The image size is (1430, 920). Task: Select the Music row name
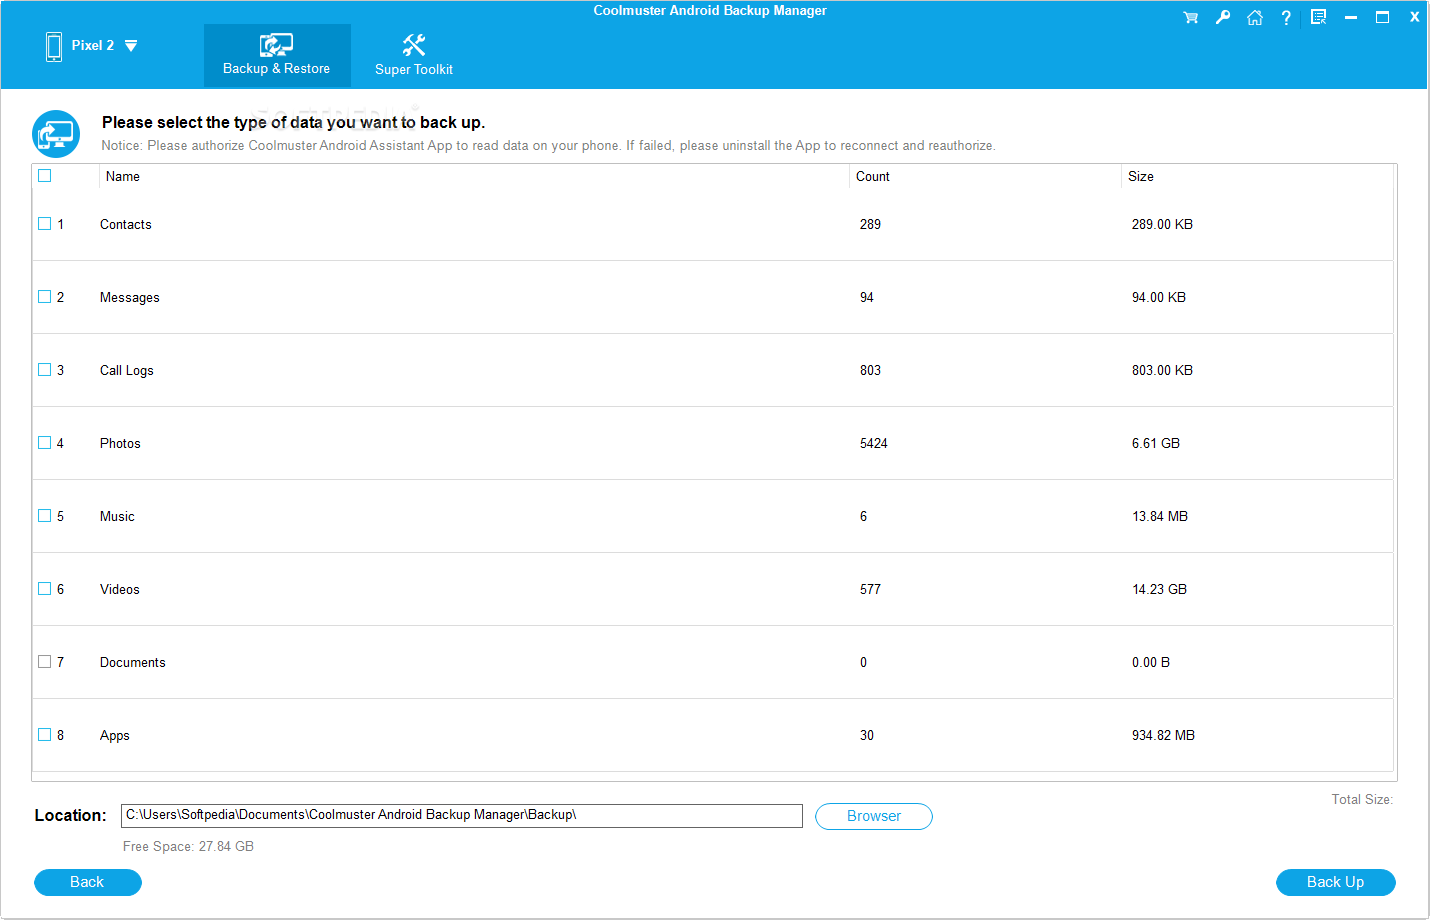(x=117, y=517)
